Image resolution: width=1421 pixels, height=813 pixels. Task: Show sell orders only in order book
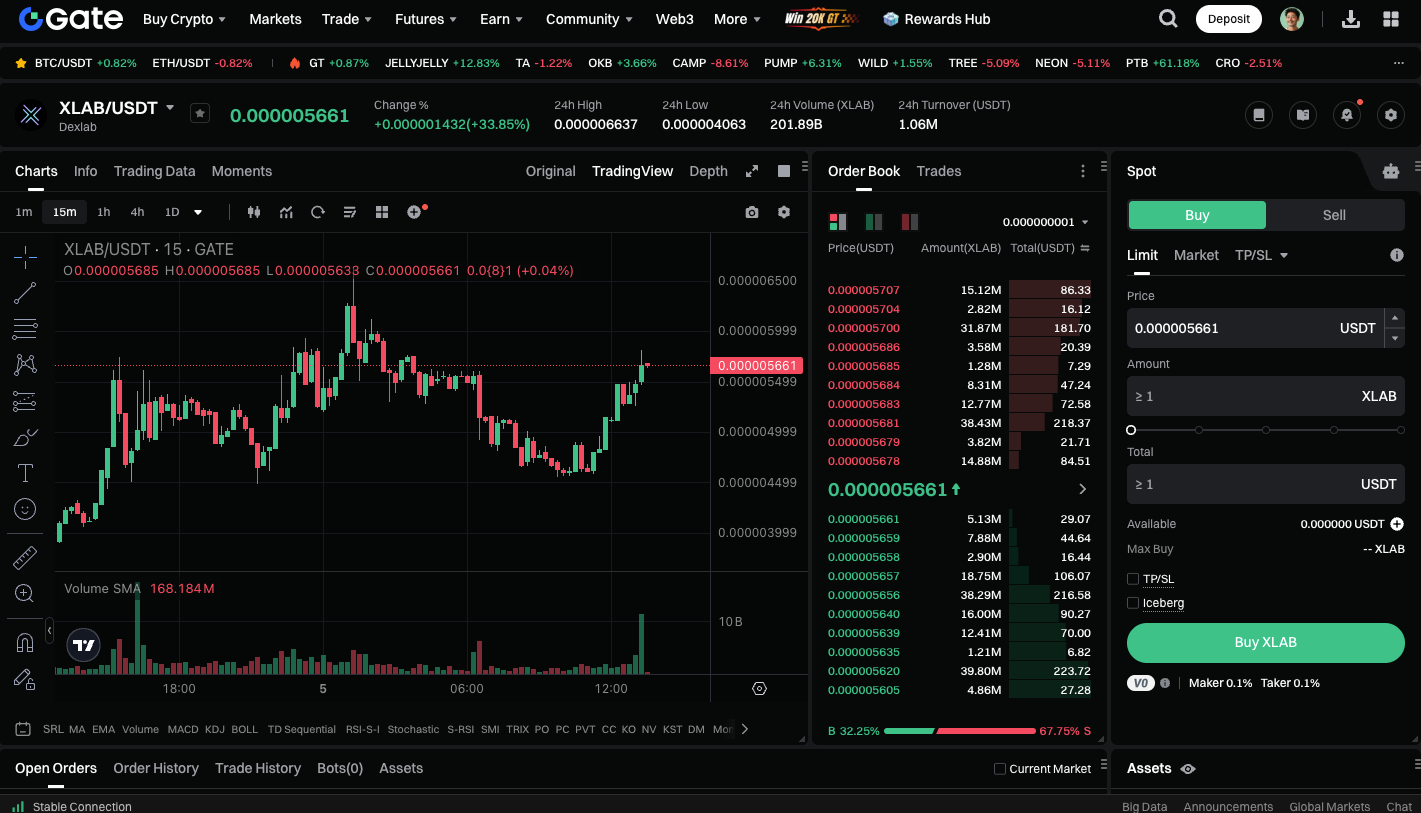[x=910, y=221]
